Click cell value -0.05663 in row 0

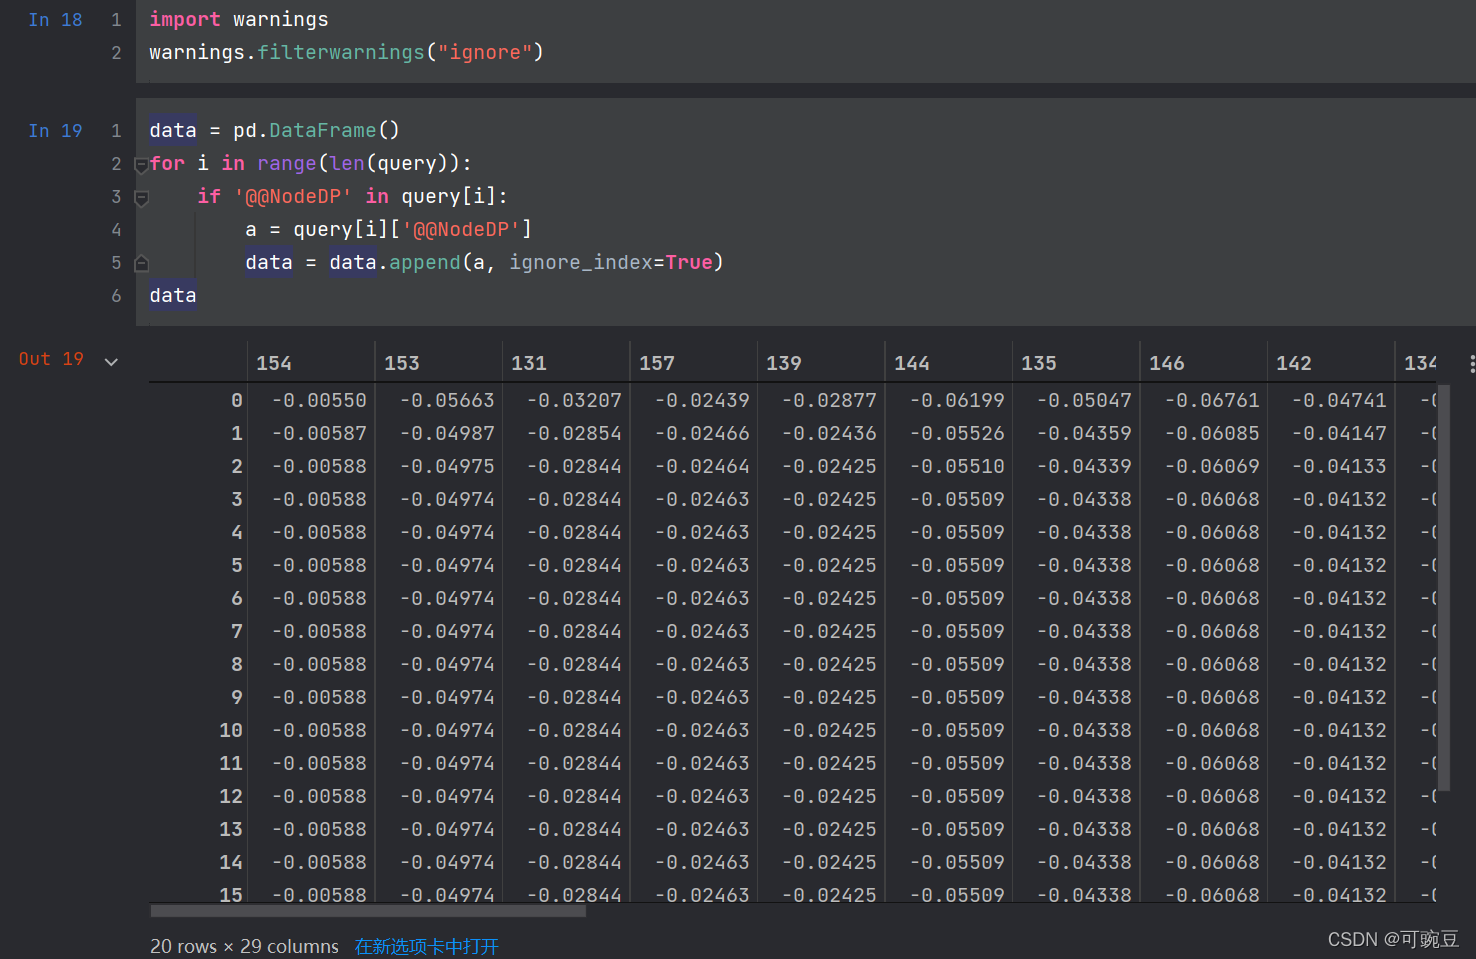tap(447, 400)
